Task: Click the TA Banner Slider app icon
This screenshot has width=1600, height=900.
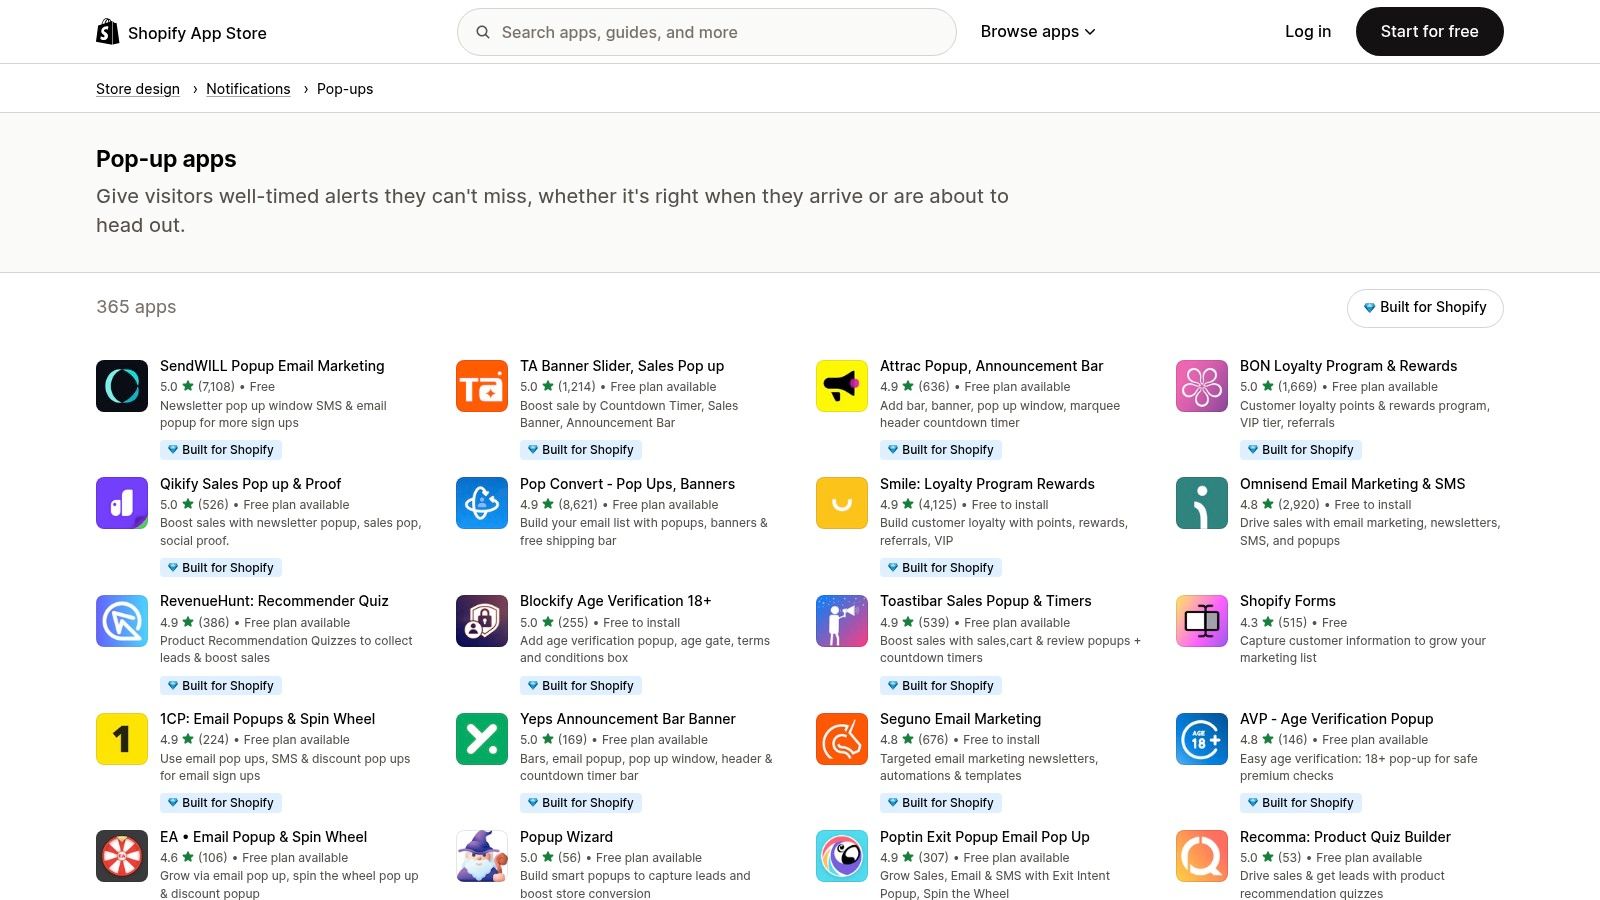Action: point(481,385)
